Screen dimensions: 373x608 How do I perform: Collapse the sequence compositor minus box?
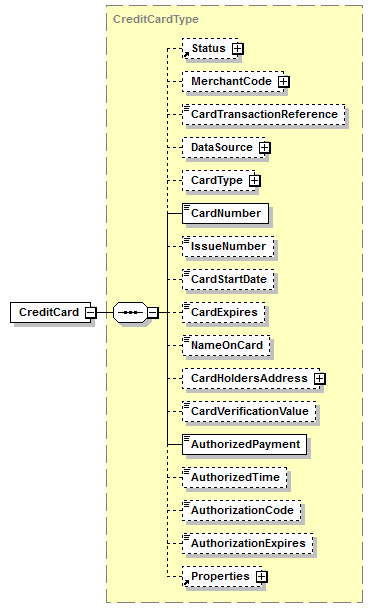(153, 313)
